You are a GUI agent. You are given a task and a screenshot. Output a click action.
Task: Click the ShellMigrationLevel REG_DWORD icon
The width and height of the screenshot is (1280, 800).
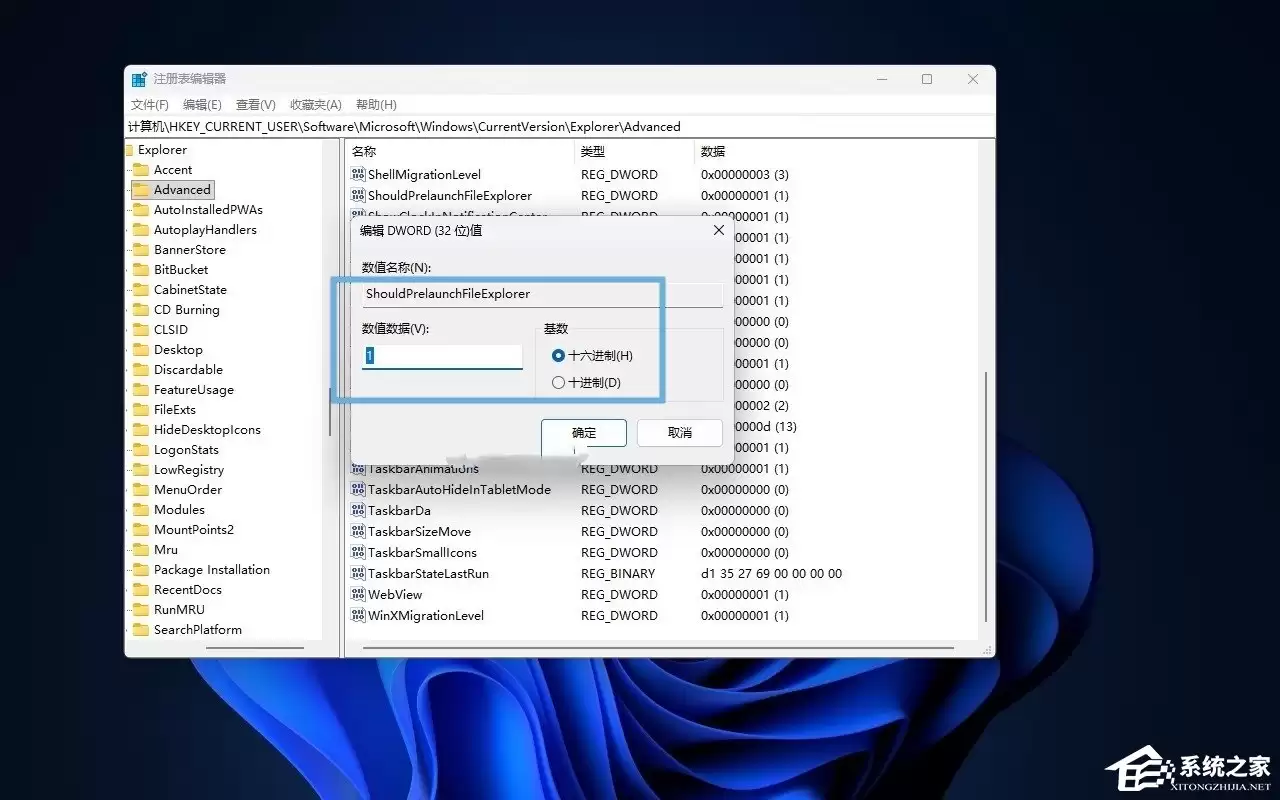pos(358,174)
